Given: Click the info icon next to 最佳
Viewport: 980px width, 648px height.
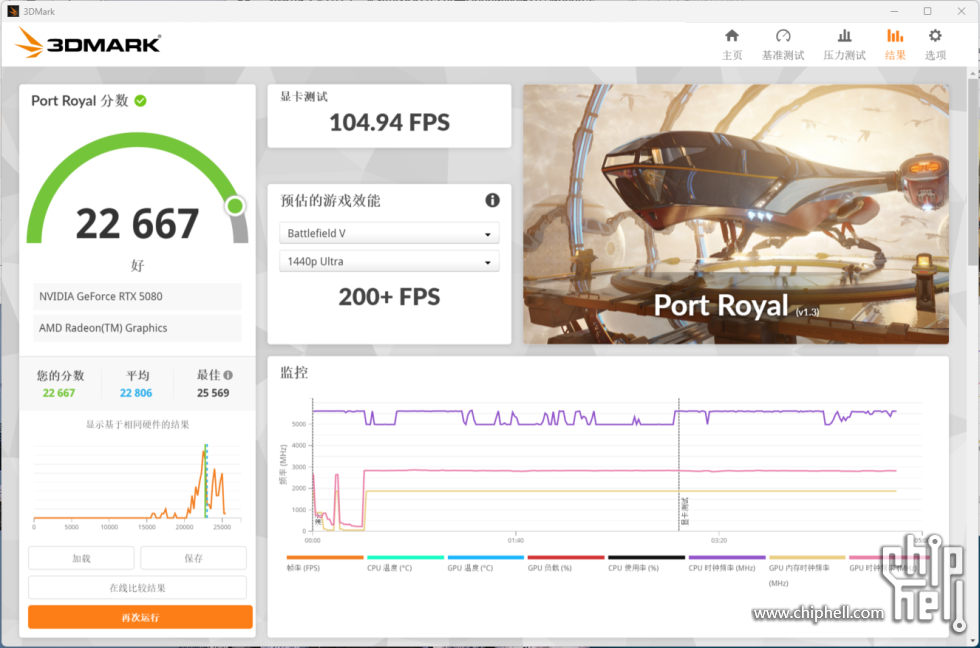Looking at the screenshot, I should tap(228, 375).
